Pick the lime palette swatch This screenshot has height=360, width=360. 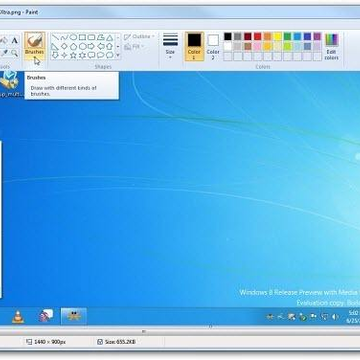coord(288,46)
